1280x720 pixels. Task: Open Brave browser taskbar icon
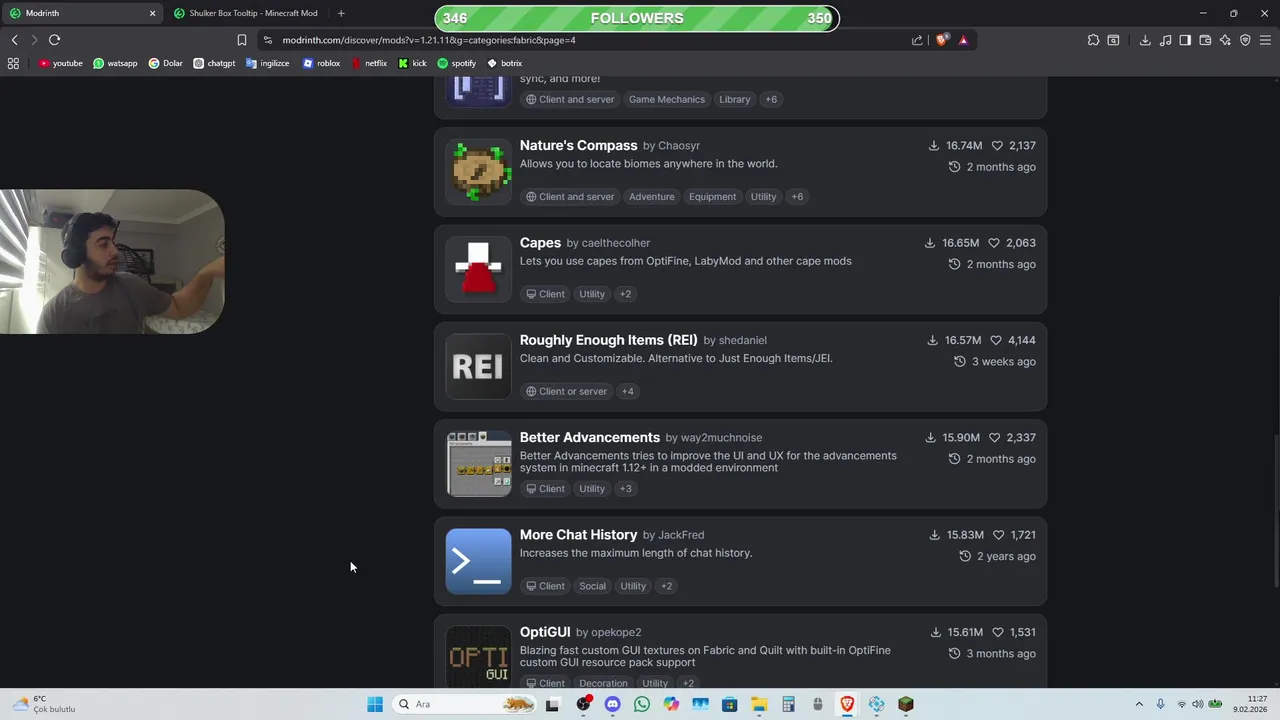click(x=847, y=704)
